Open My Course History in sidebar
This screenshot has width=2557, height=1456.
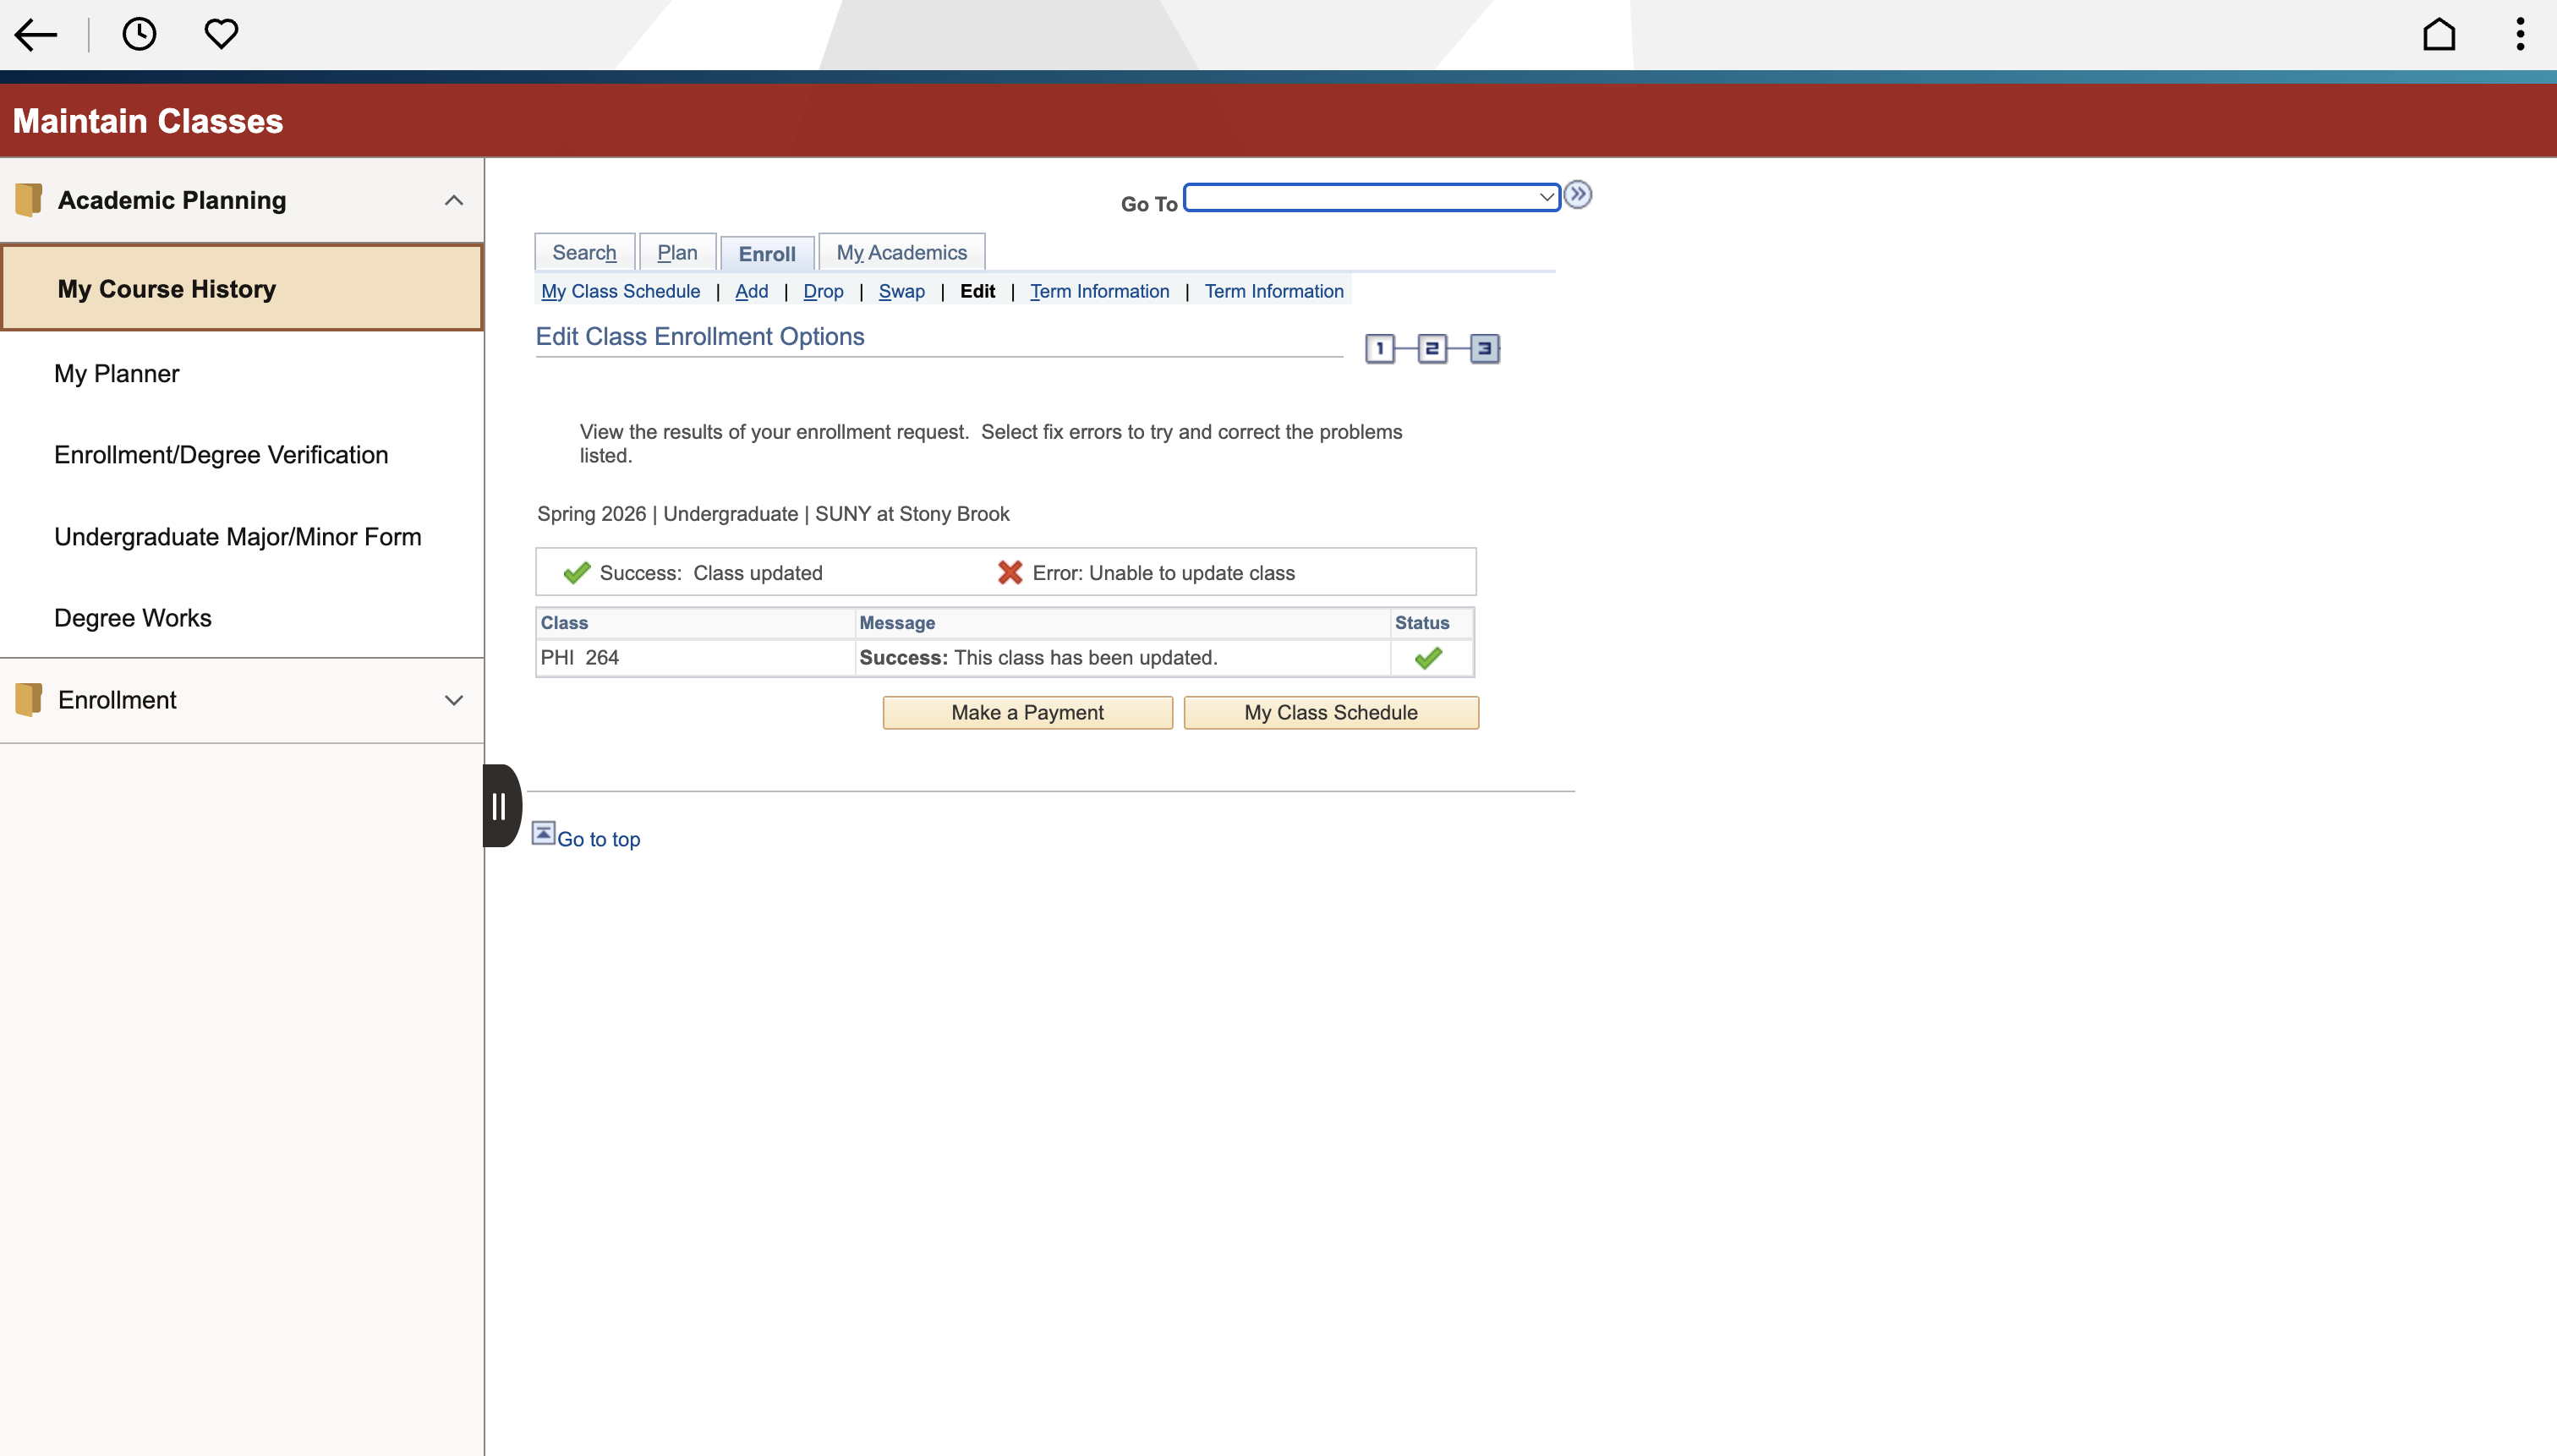(x=242, y=289)
